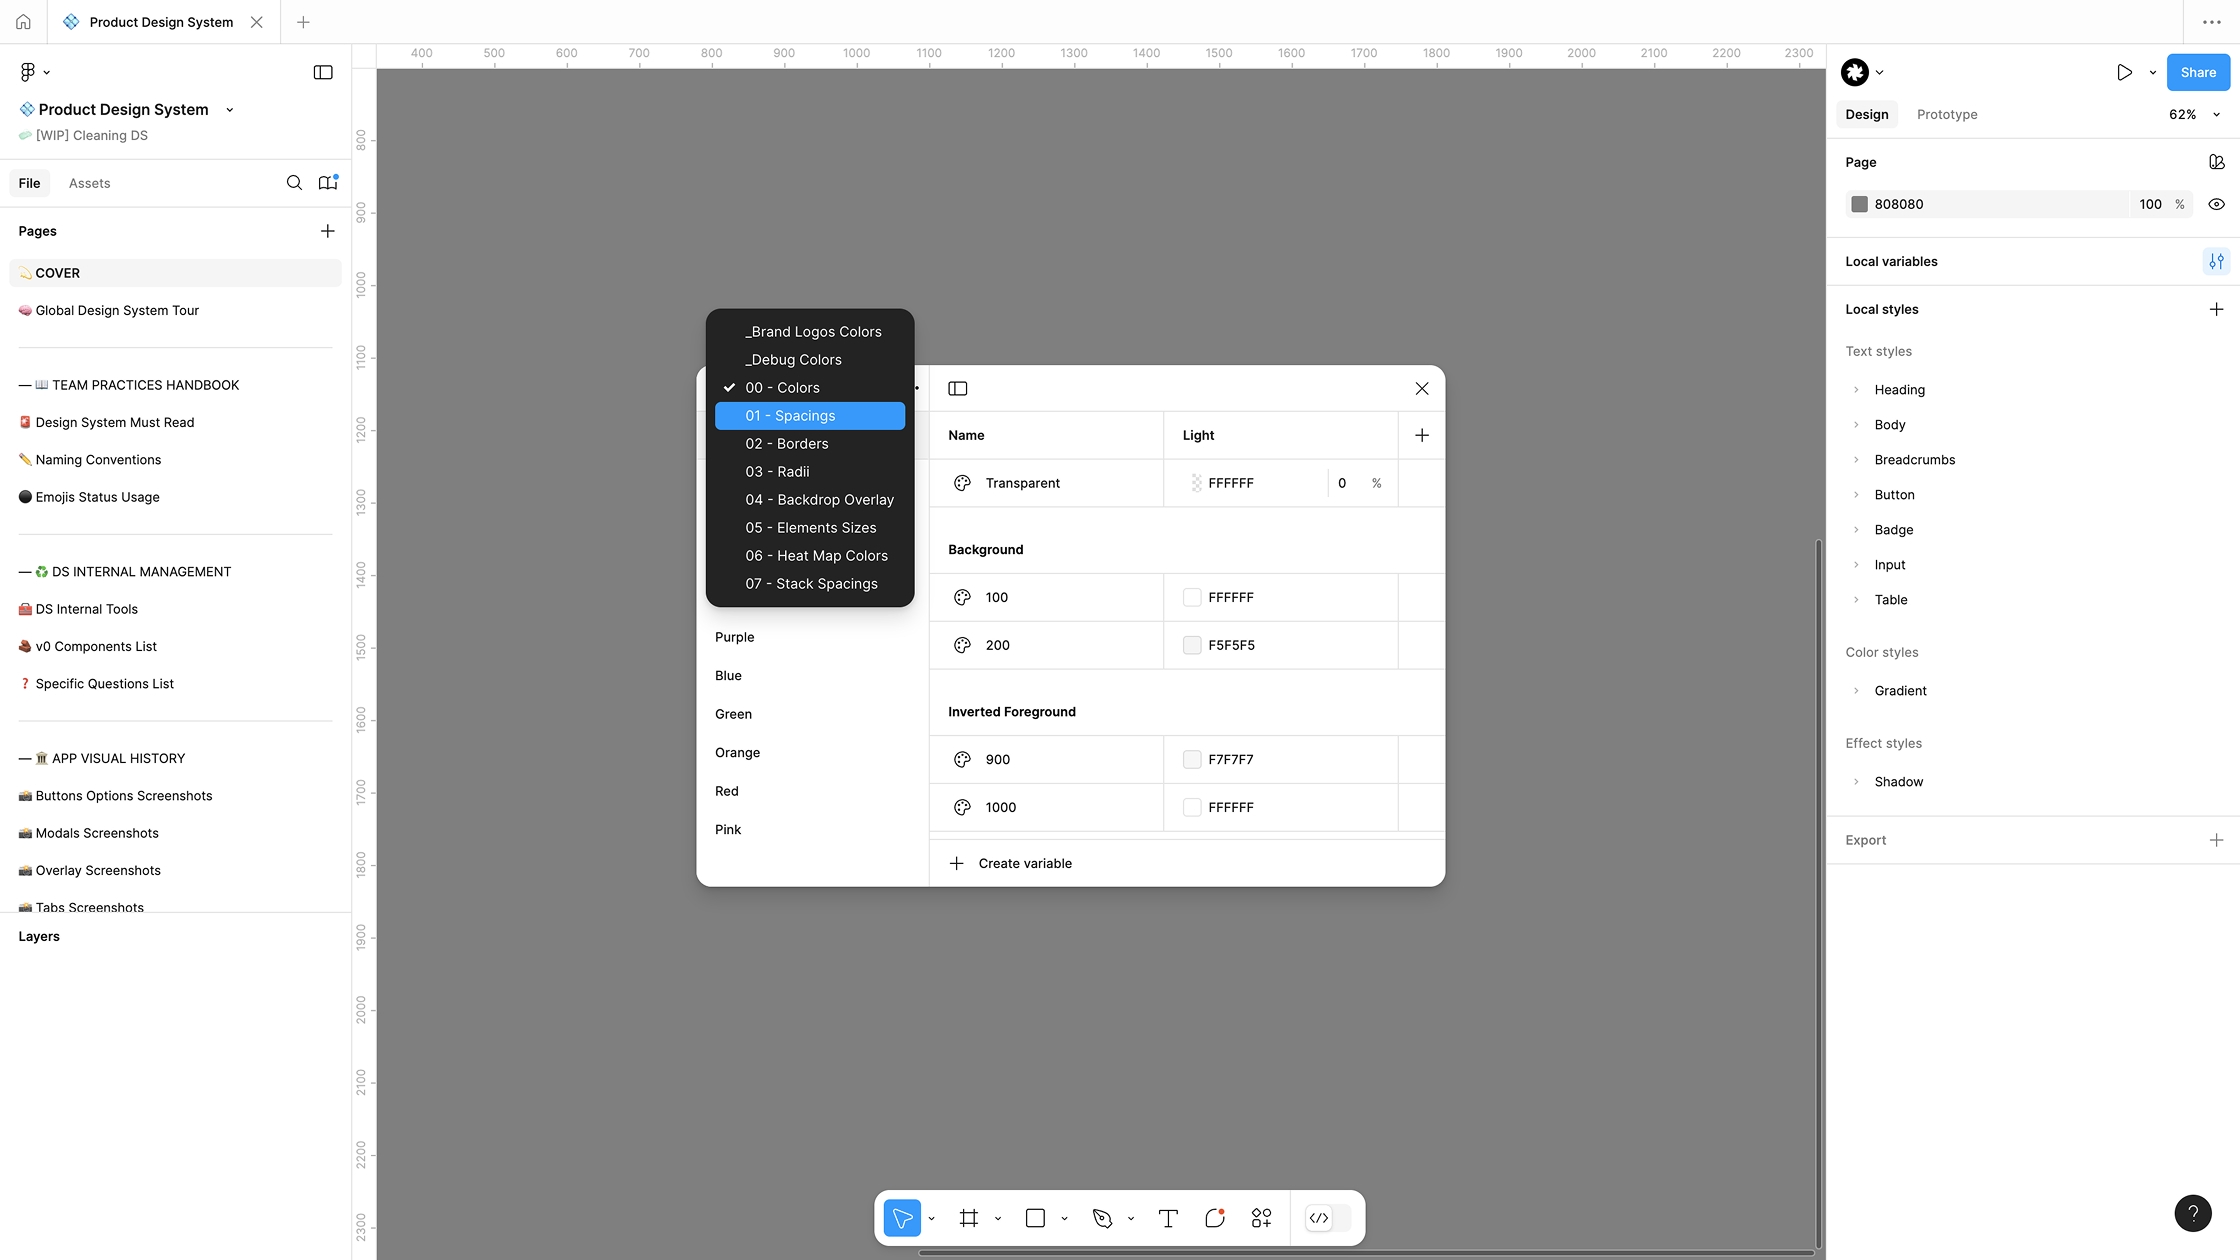Collapse the left sidebar panel
The height and width of the screenshot is (1260, 2240).
coord(323,72)
